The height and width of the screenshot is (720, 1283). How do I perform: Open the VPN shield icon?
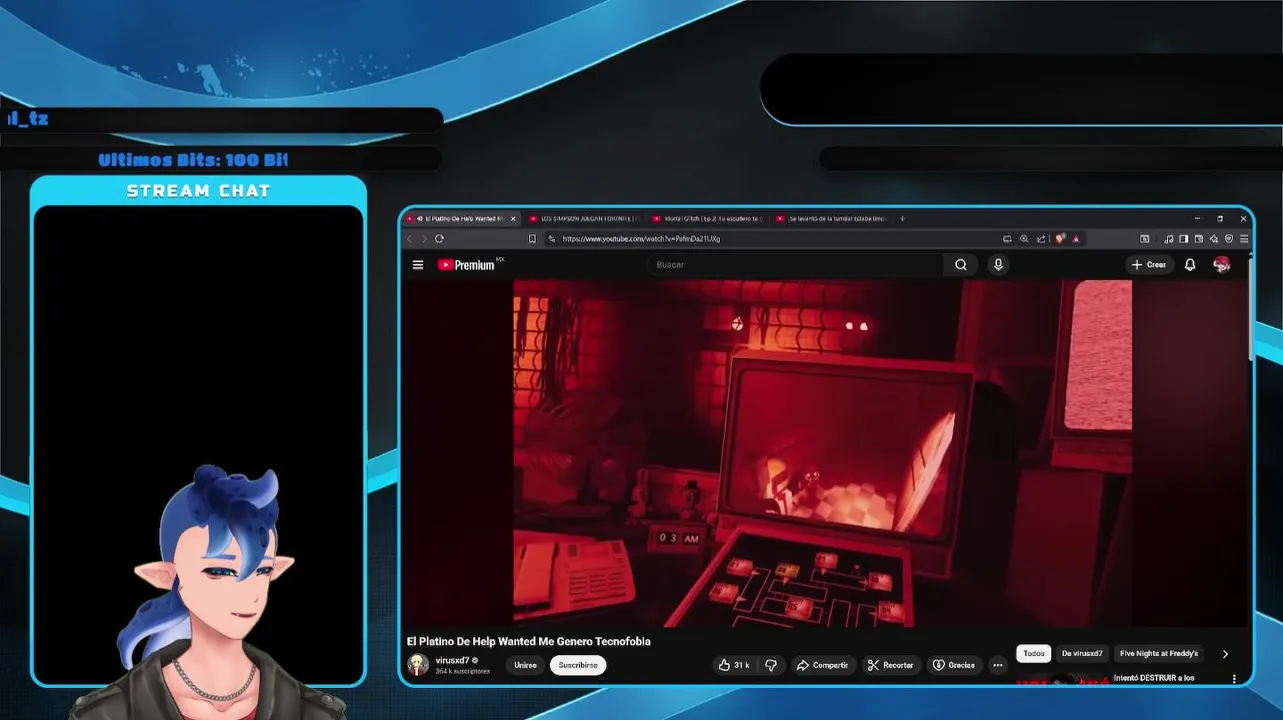click(x=1229, y=239)
